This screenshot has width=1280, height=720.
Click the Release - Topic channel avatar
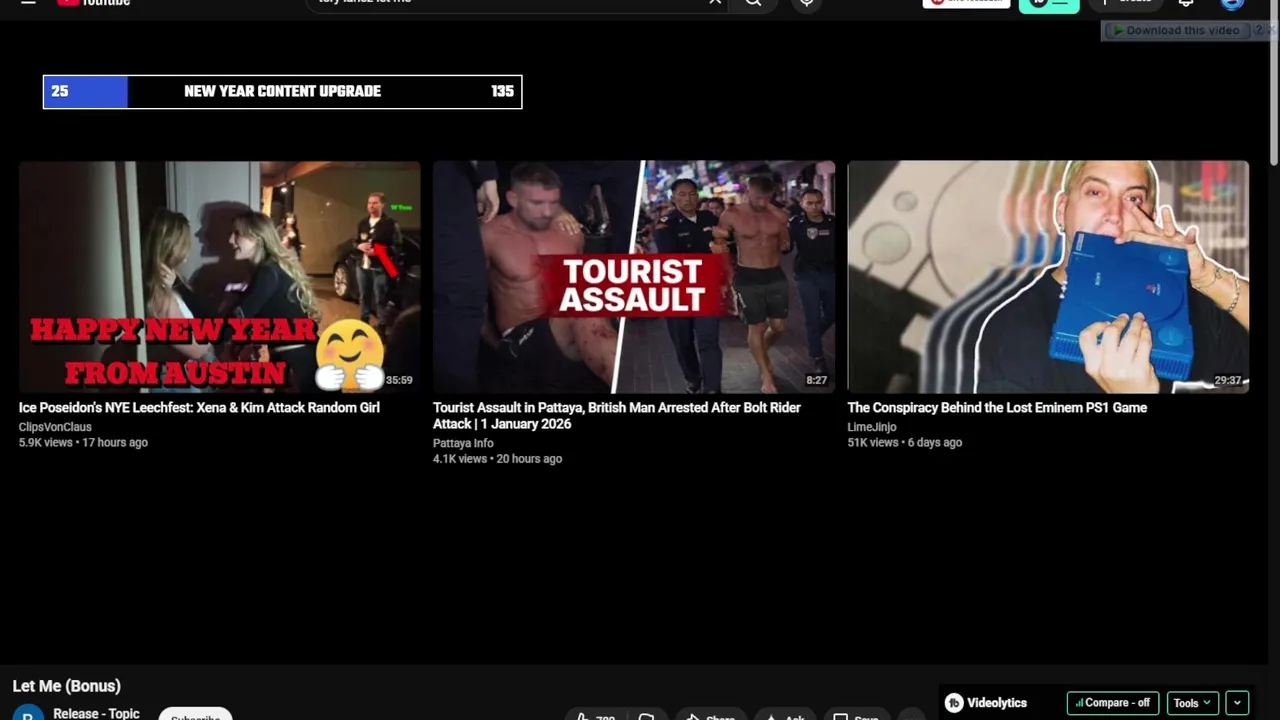28,713
